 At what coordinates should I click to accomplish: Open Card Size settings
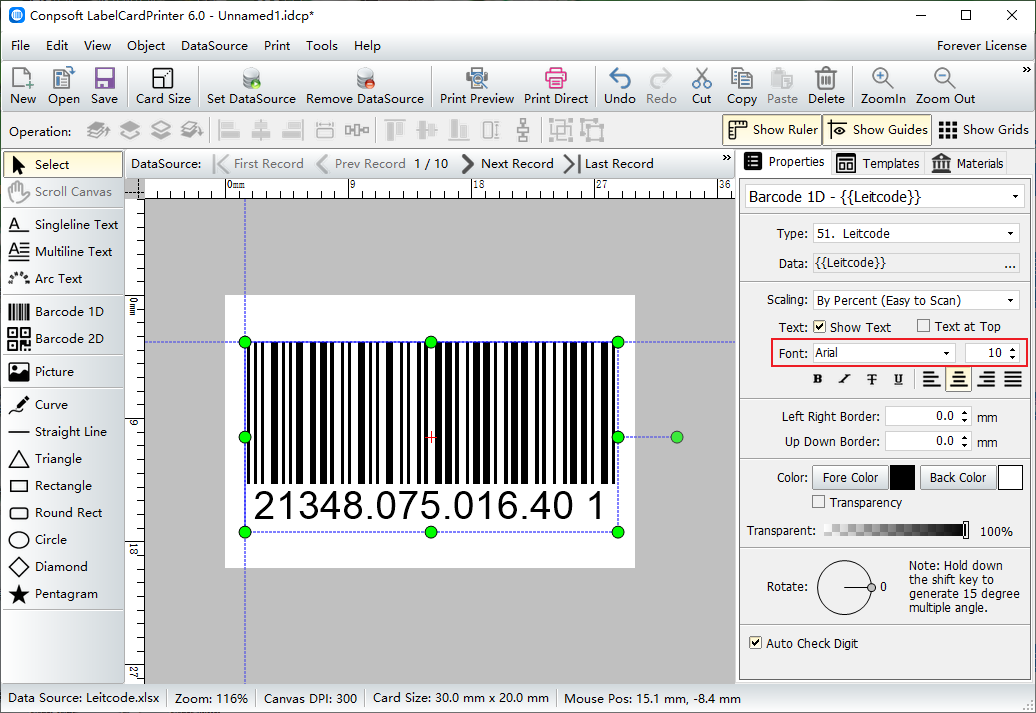pos(163,86)
